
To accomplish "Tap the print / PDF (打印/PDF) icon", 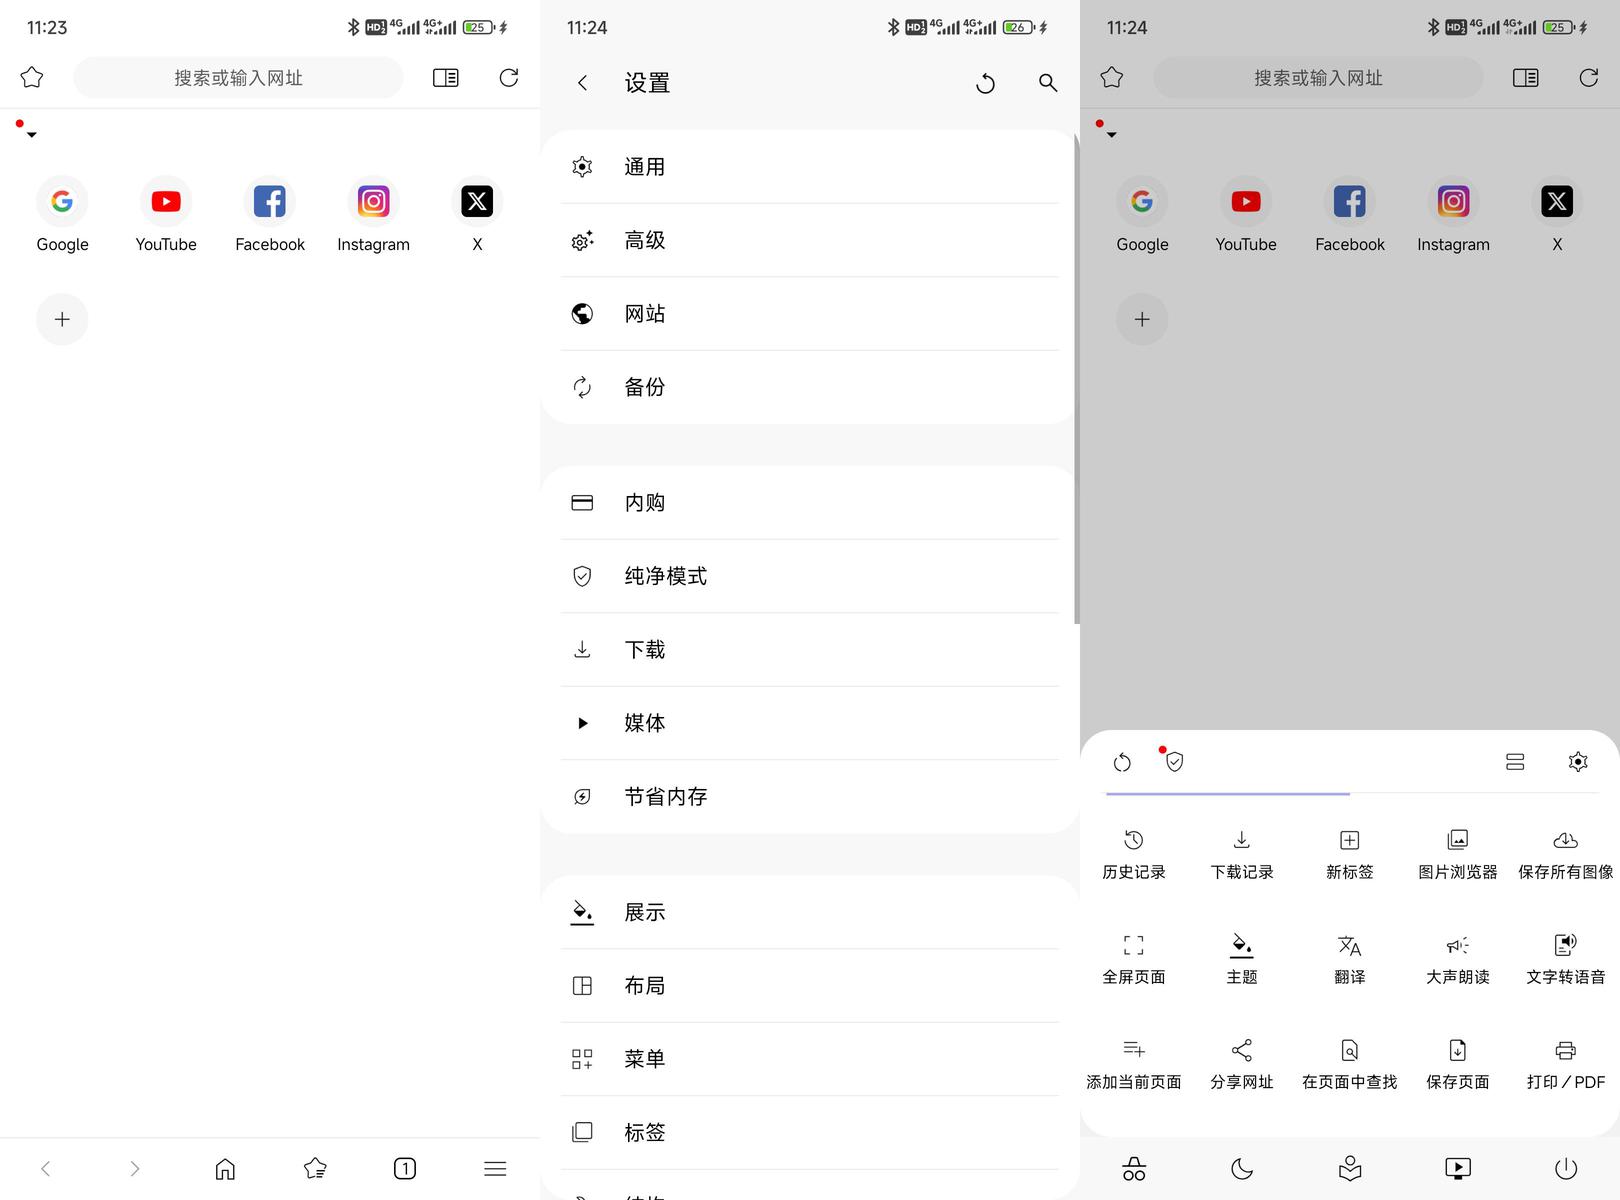I will tap(1565, 1063).
